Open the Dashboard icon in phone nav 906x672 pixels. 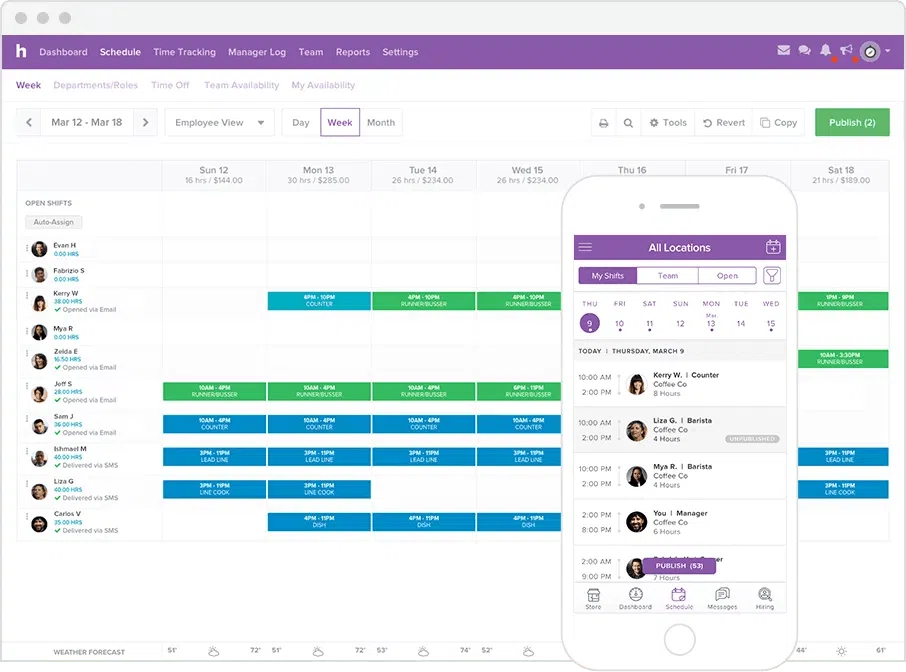636,599
